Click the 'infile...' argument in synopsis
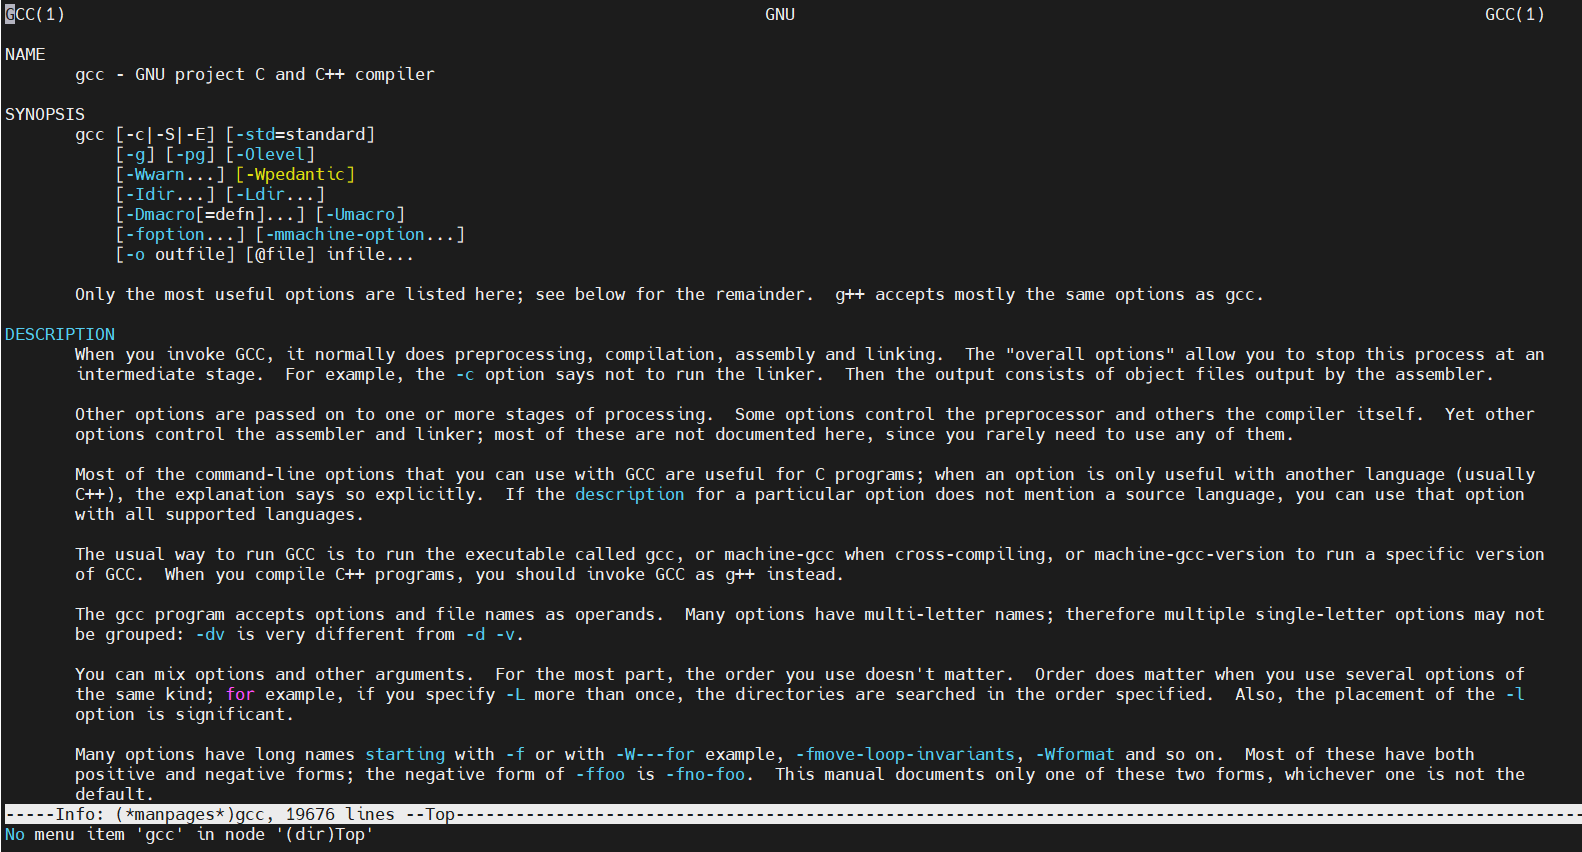The width and height of the screenshot is (1582, 852). (370, 254)
